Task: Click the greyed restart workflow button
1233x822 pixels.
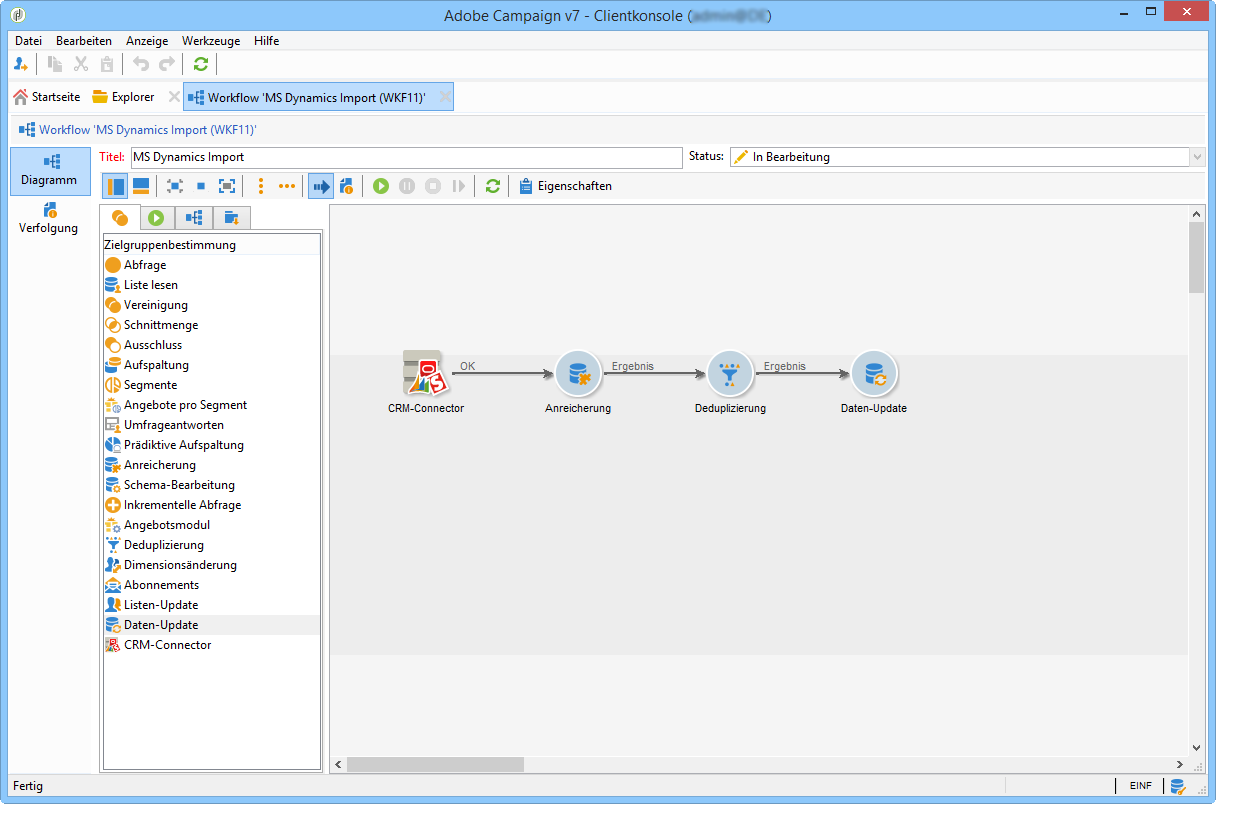Action: pyautogui.click(x=459, y=186)
